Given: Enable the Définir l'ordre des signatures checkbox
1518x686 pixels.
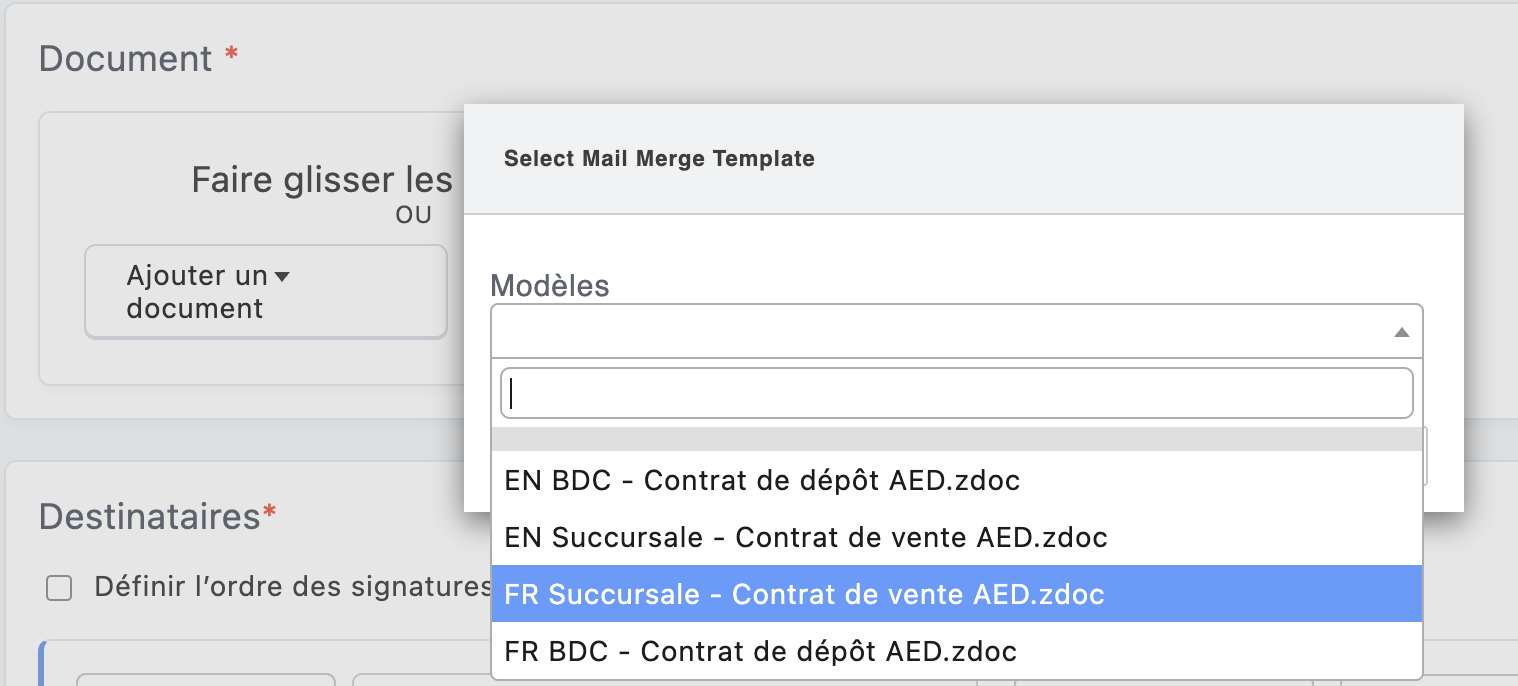Looking at the screenshot, I should pos(60,588).
